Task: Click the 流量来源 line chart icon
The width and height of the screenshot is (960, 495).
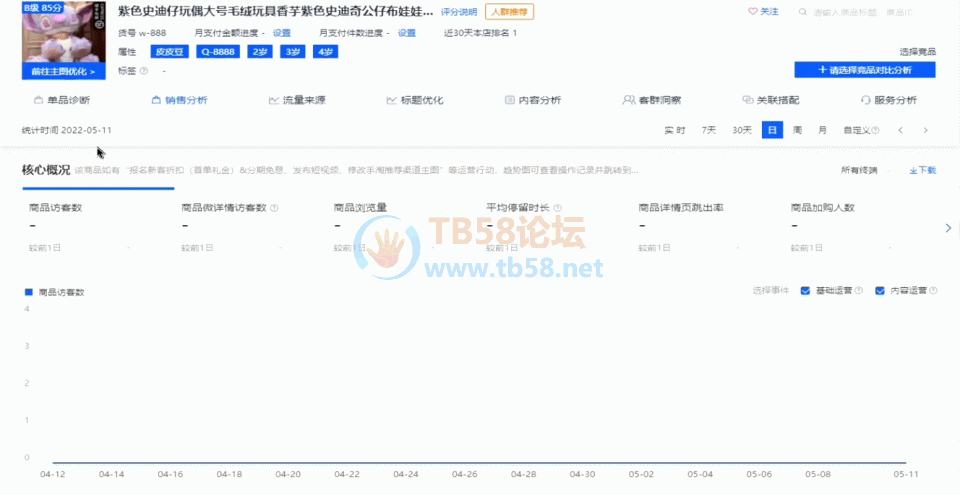Action: (x=274, y=101)
